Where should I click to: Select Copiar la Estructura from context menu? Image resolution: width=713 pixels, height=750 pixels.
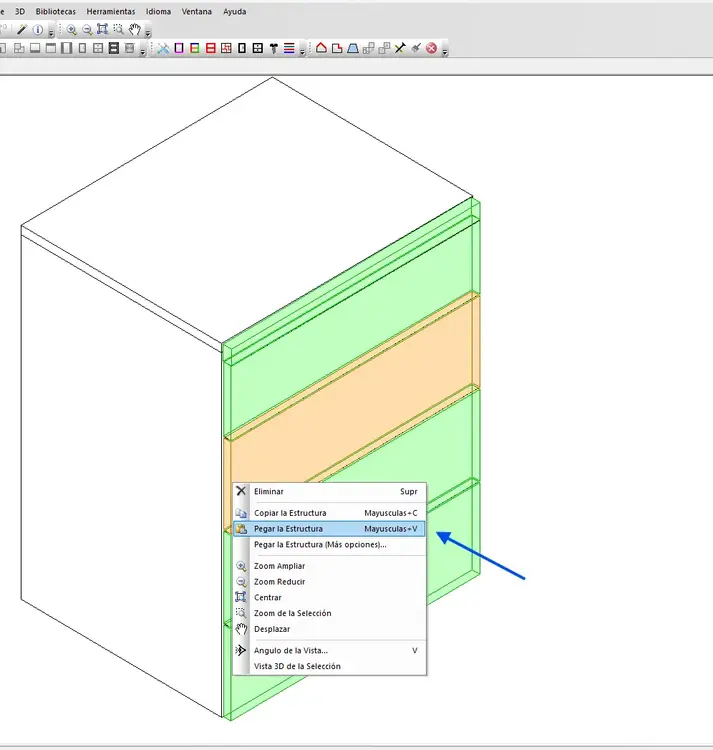pos(290,513)
